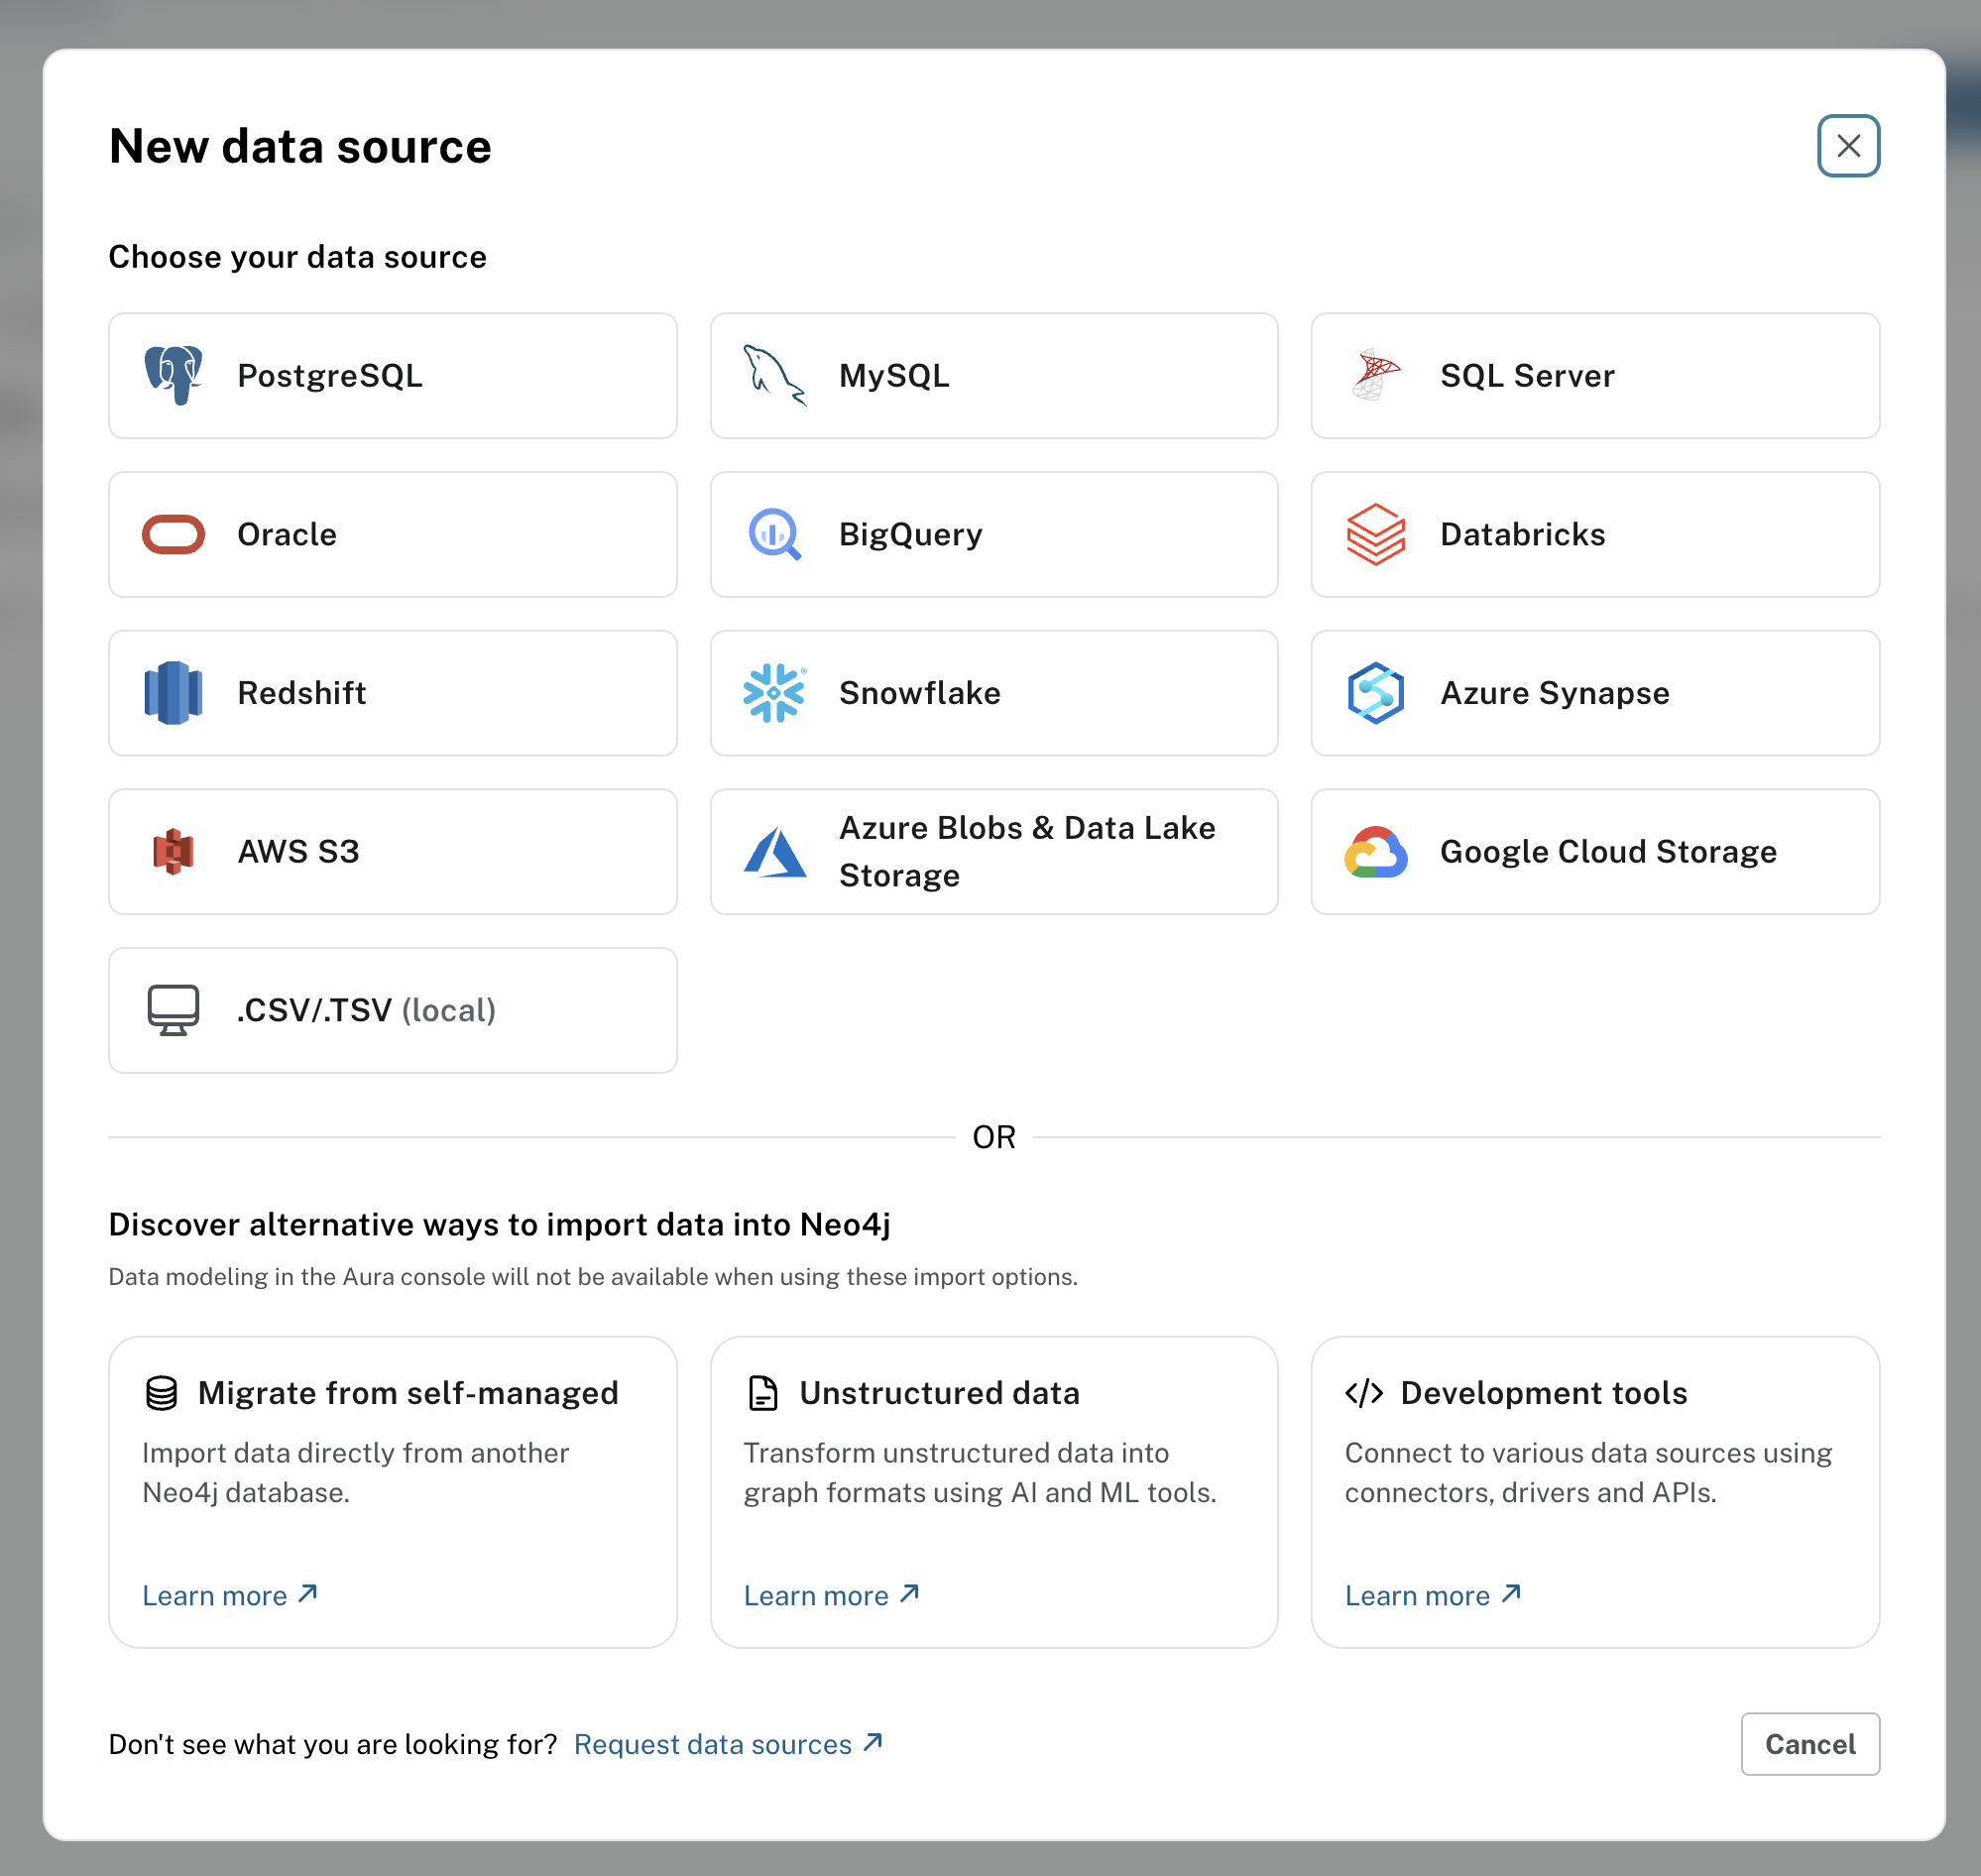This screenshot has width=1981, height=1876.
Task: Select Azure Synapse data source
Action: coord(1594,693)
